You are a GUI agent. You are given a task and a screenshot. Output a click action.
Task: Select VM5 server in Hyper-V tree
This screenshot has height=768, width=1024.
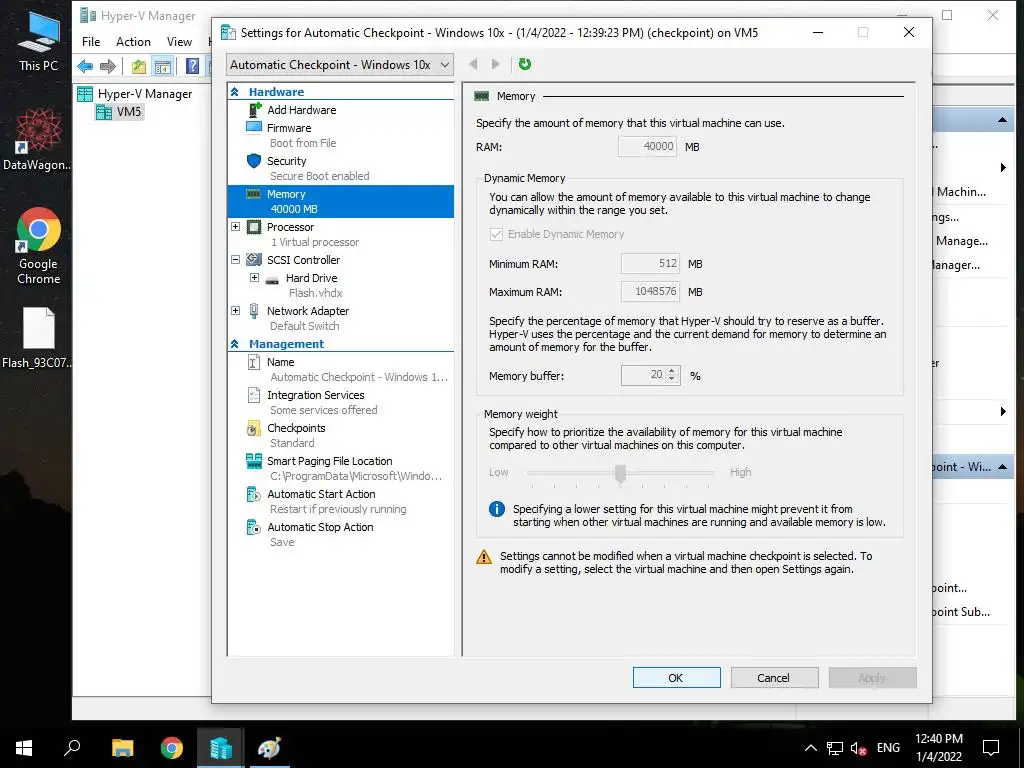[x=119, y=112]
